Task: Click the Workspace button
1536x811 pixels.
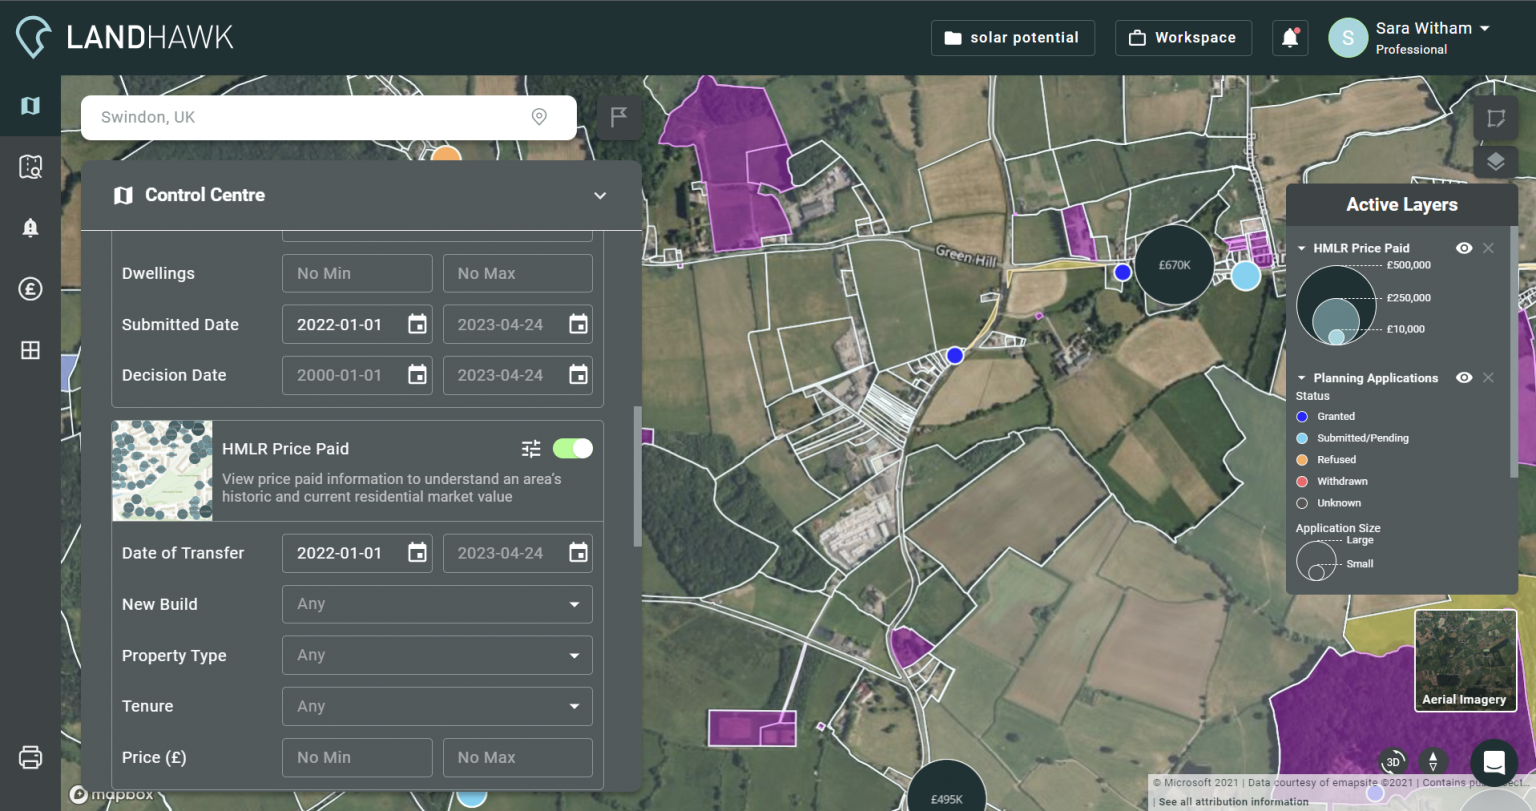Action: [x=1183, y=38]
